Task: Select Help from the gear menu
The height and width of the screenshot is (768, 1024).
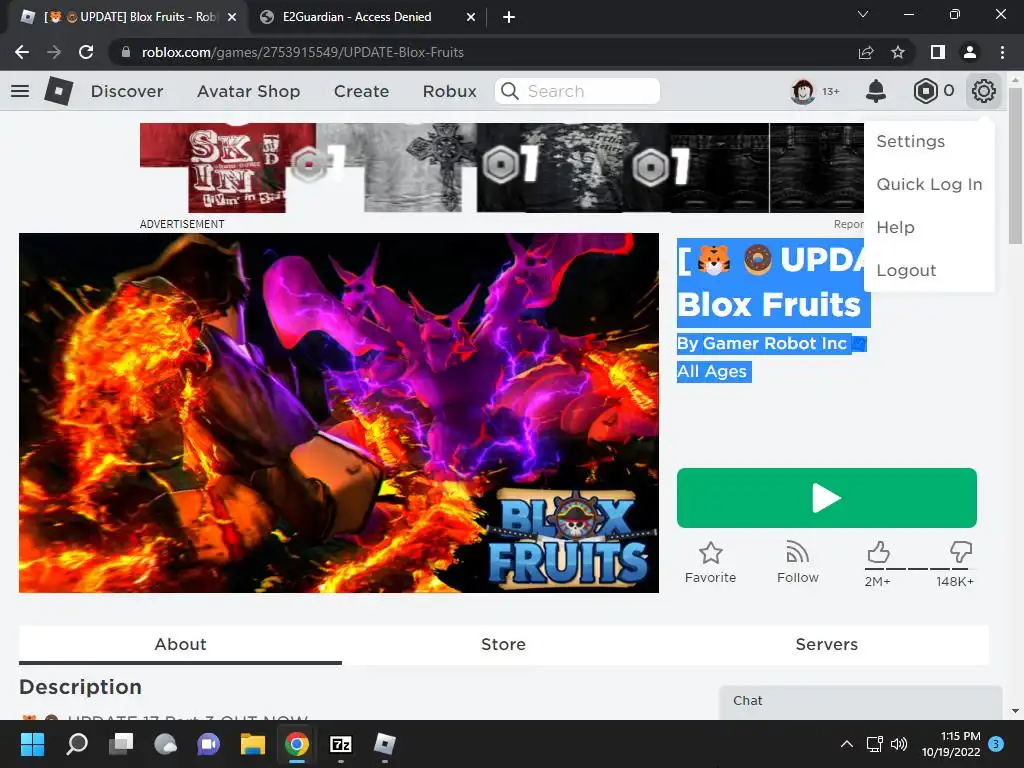Action: 895,227
